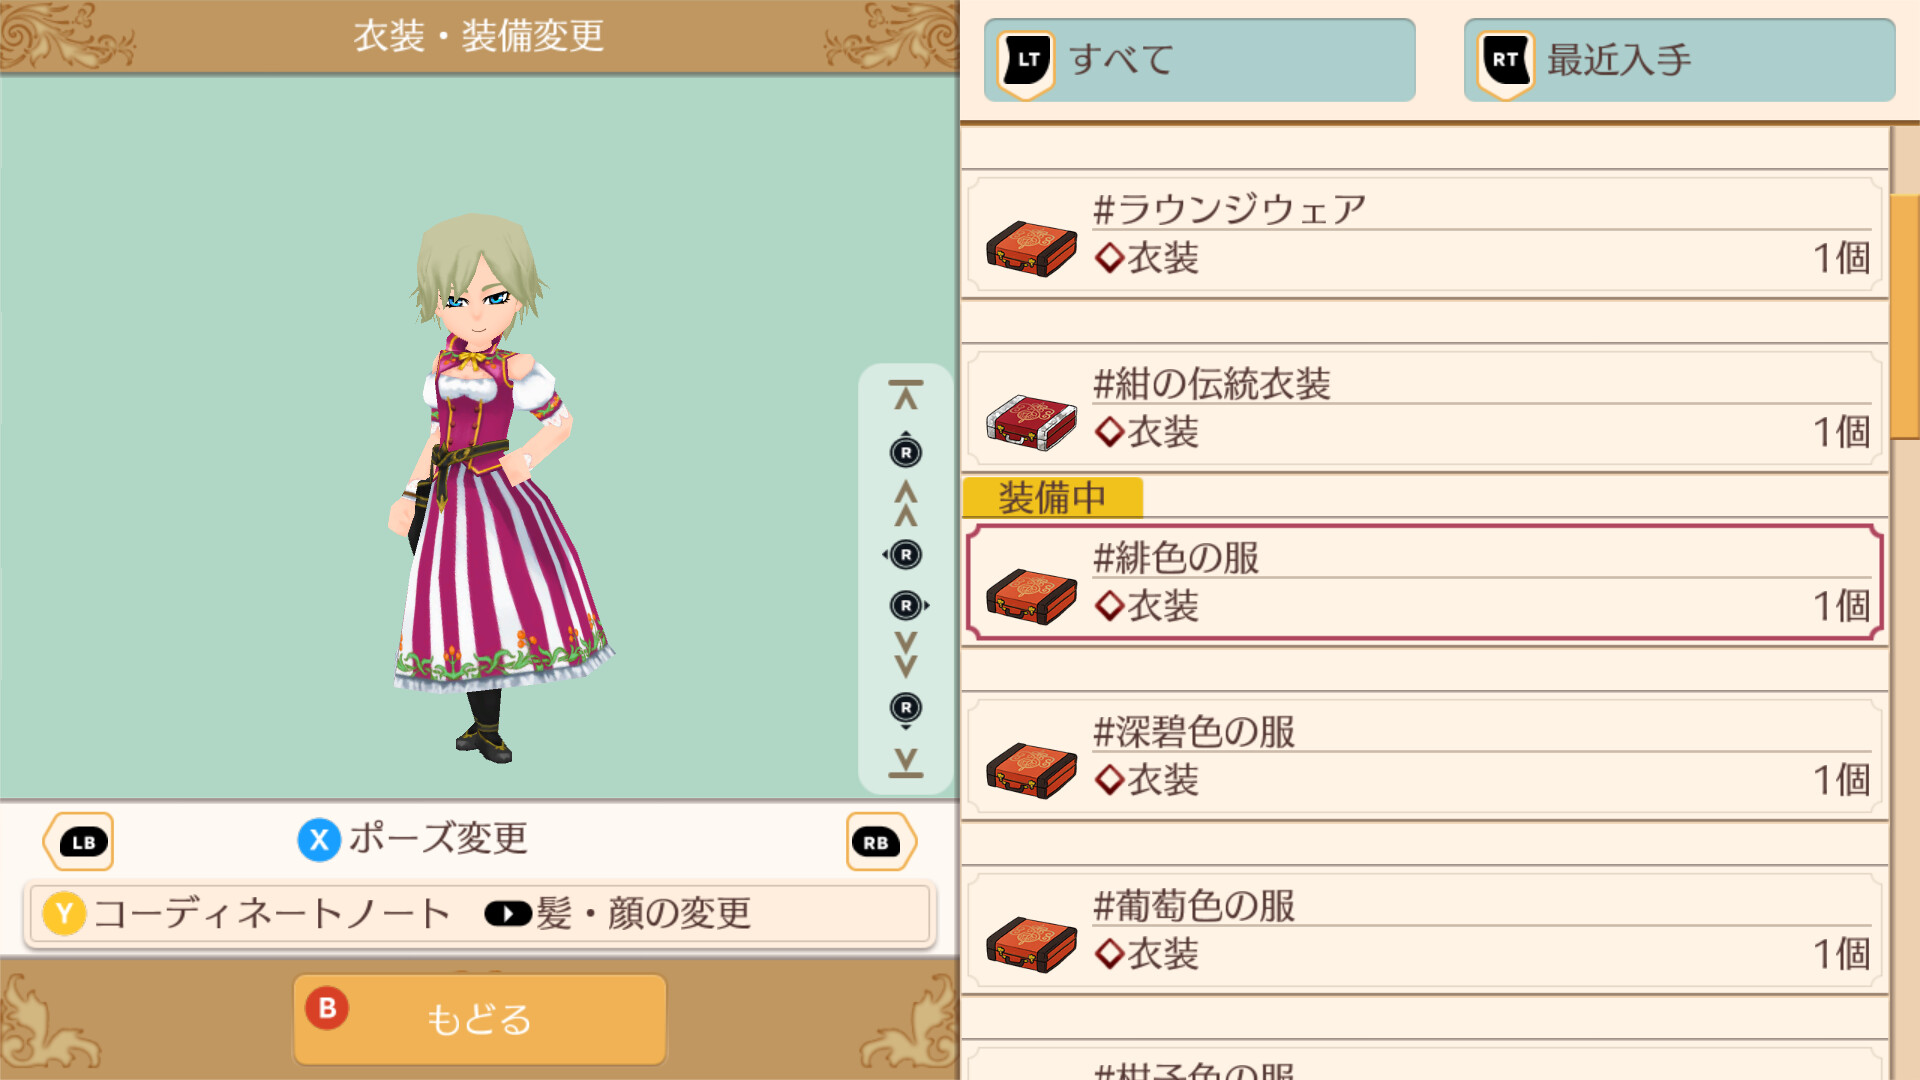Click the LB shoulder button icon
This screenshot has width=1920, height=1080.
(x=79, y=842)
